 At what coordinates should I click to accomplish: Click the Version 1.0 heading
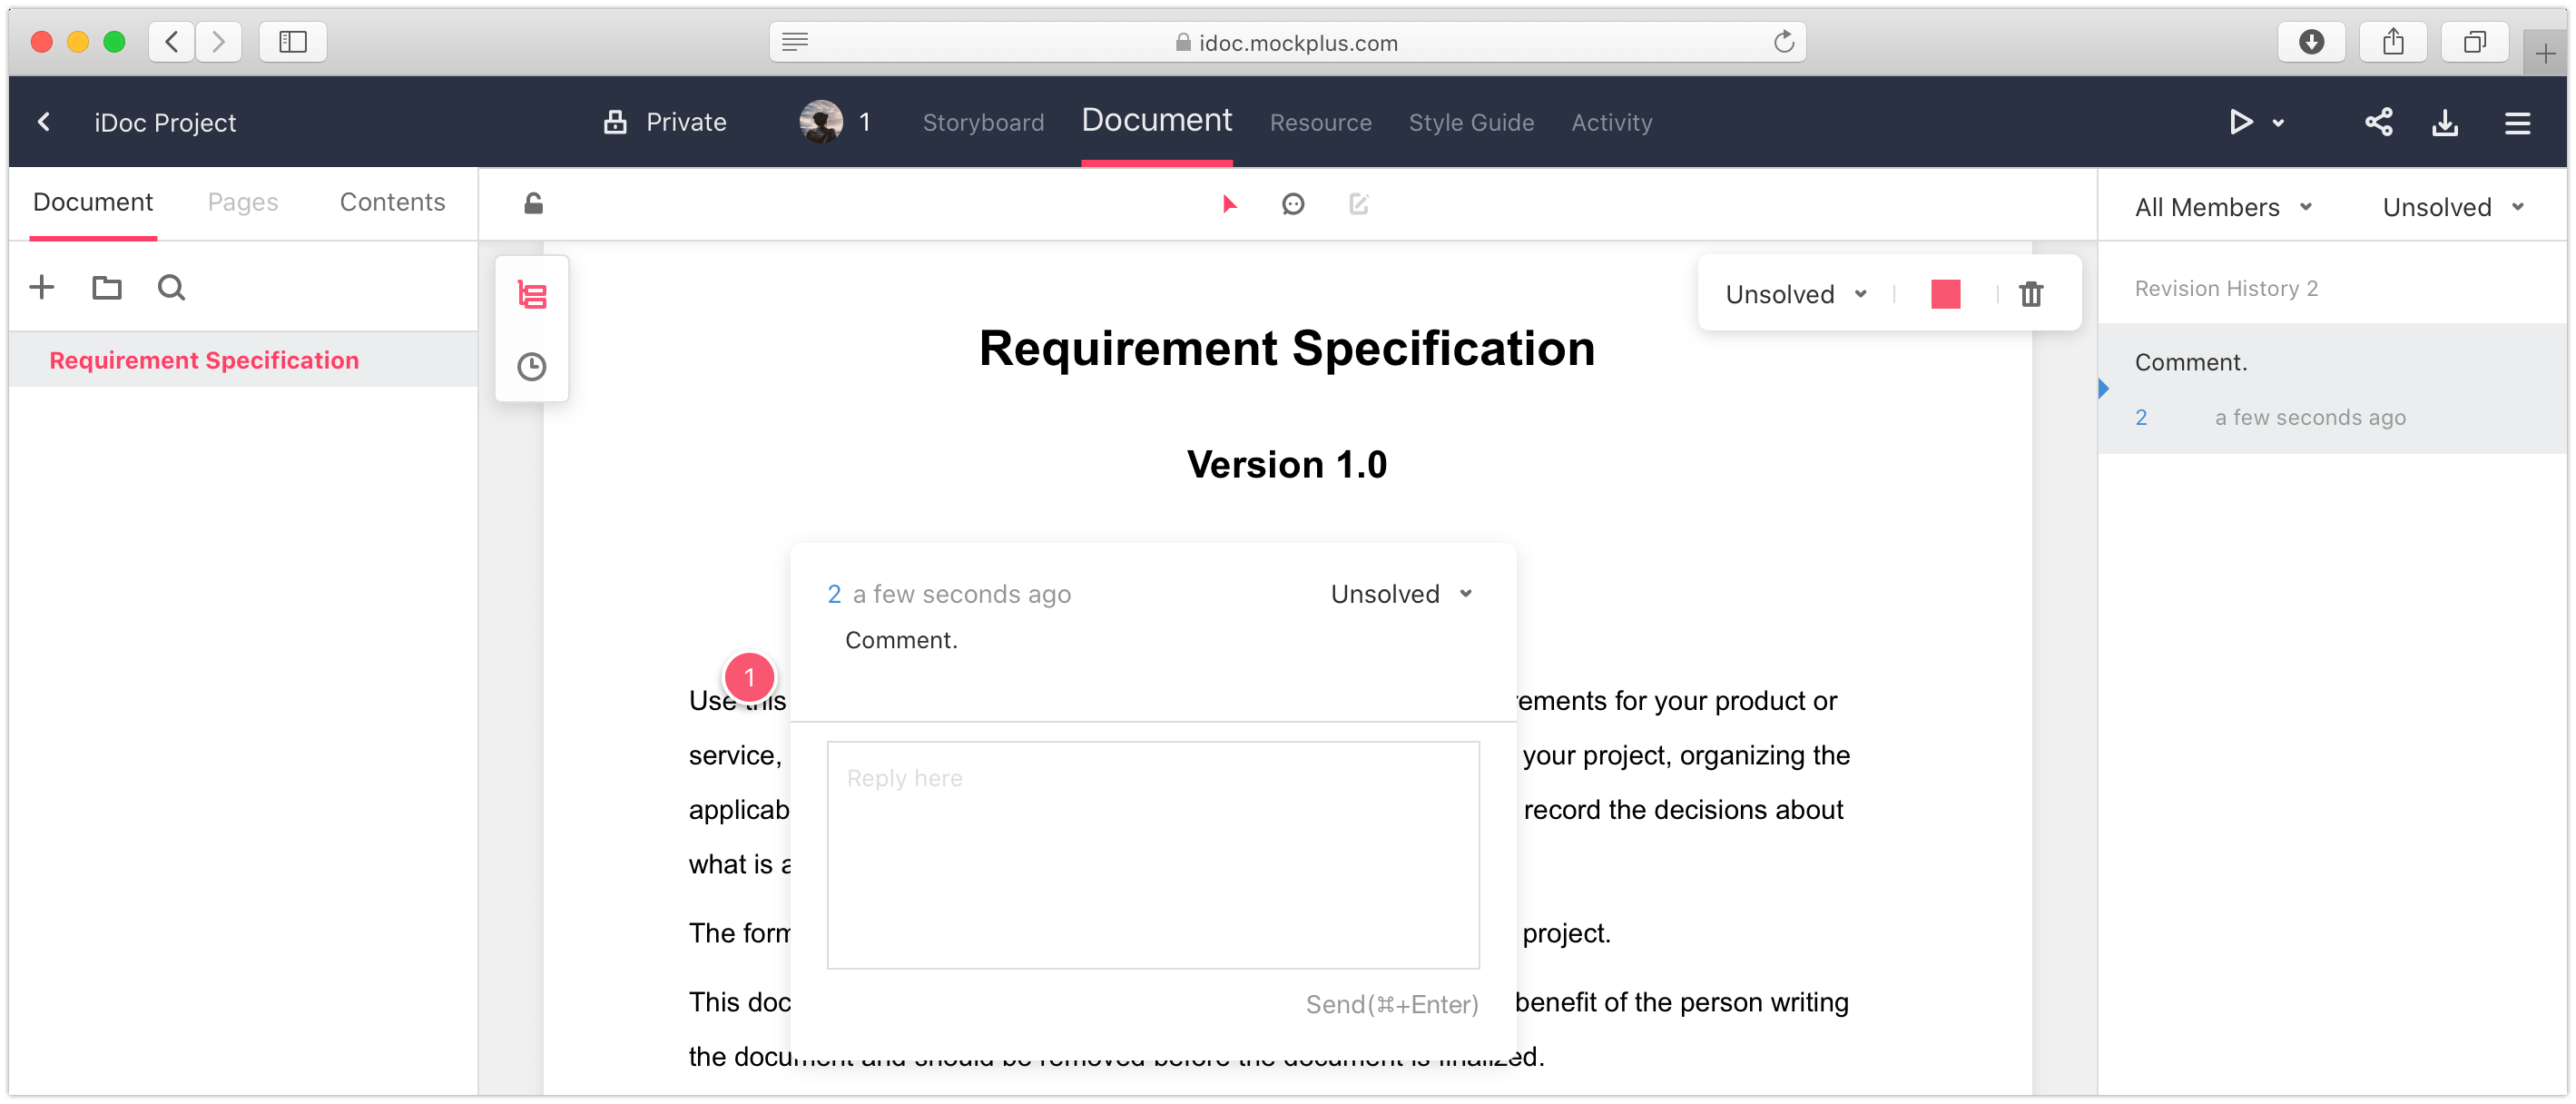click(x=1287, y=464)
